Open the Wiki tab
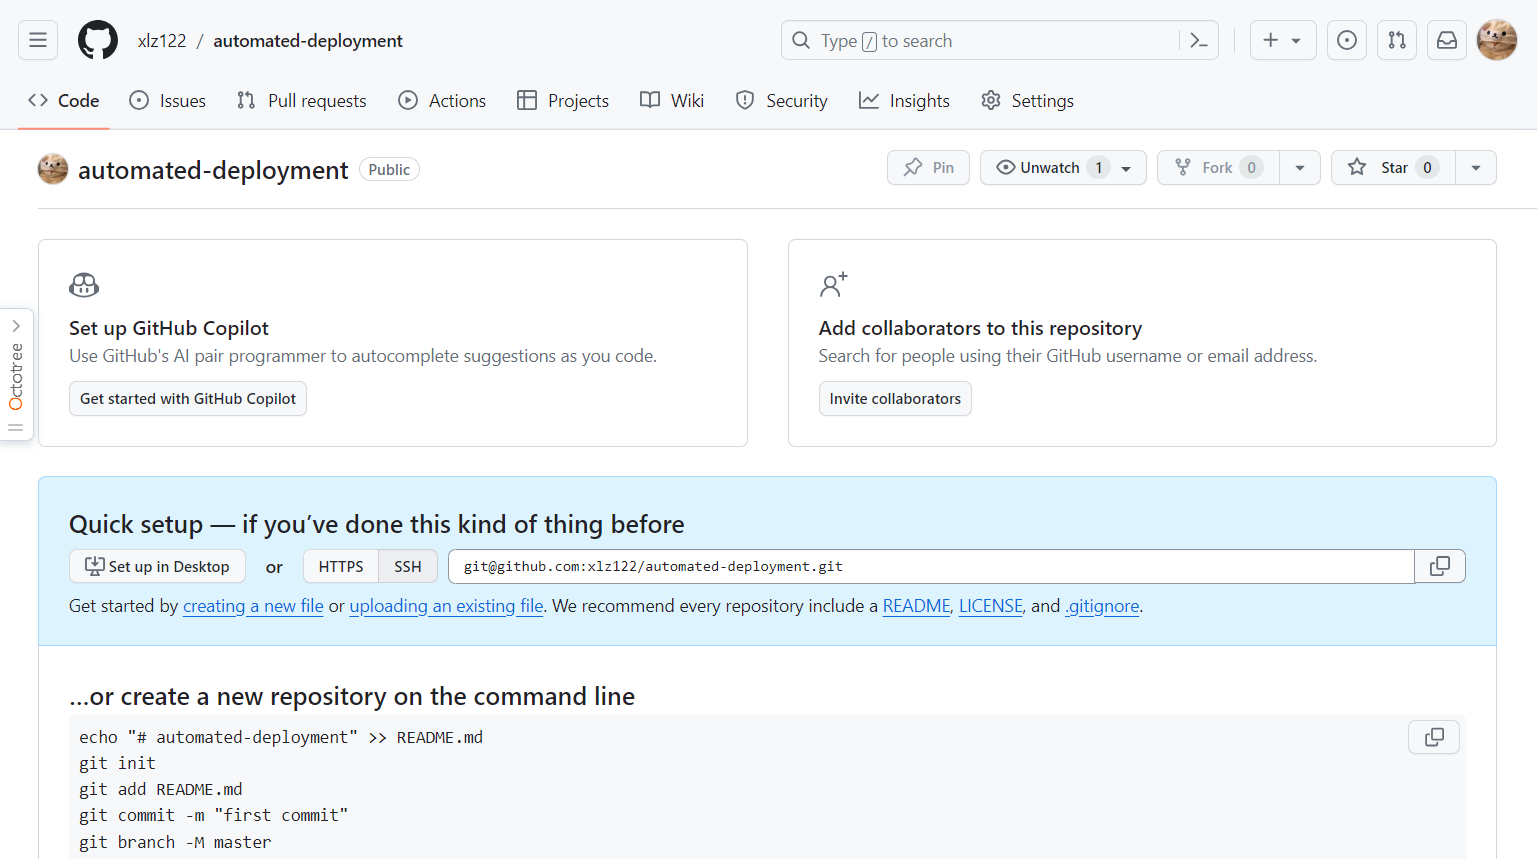Image resolution: width=1537 pixels, height=859 pixels. coord(672,101)
